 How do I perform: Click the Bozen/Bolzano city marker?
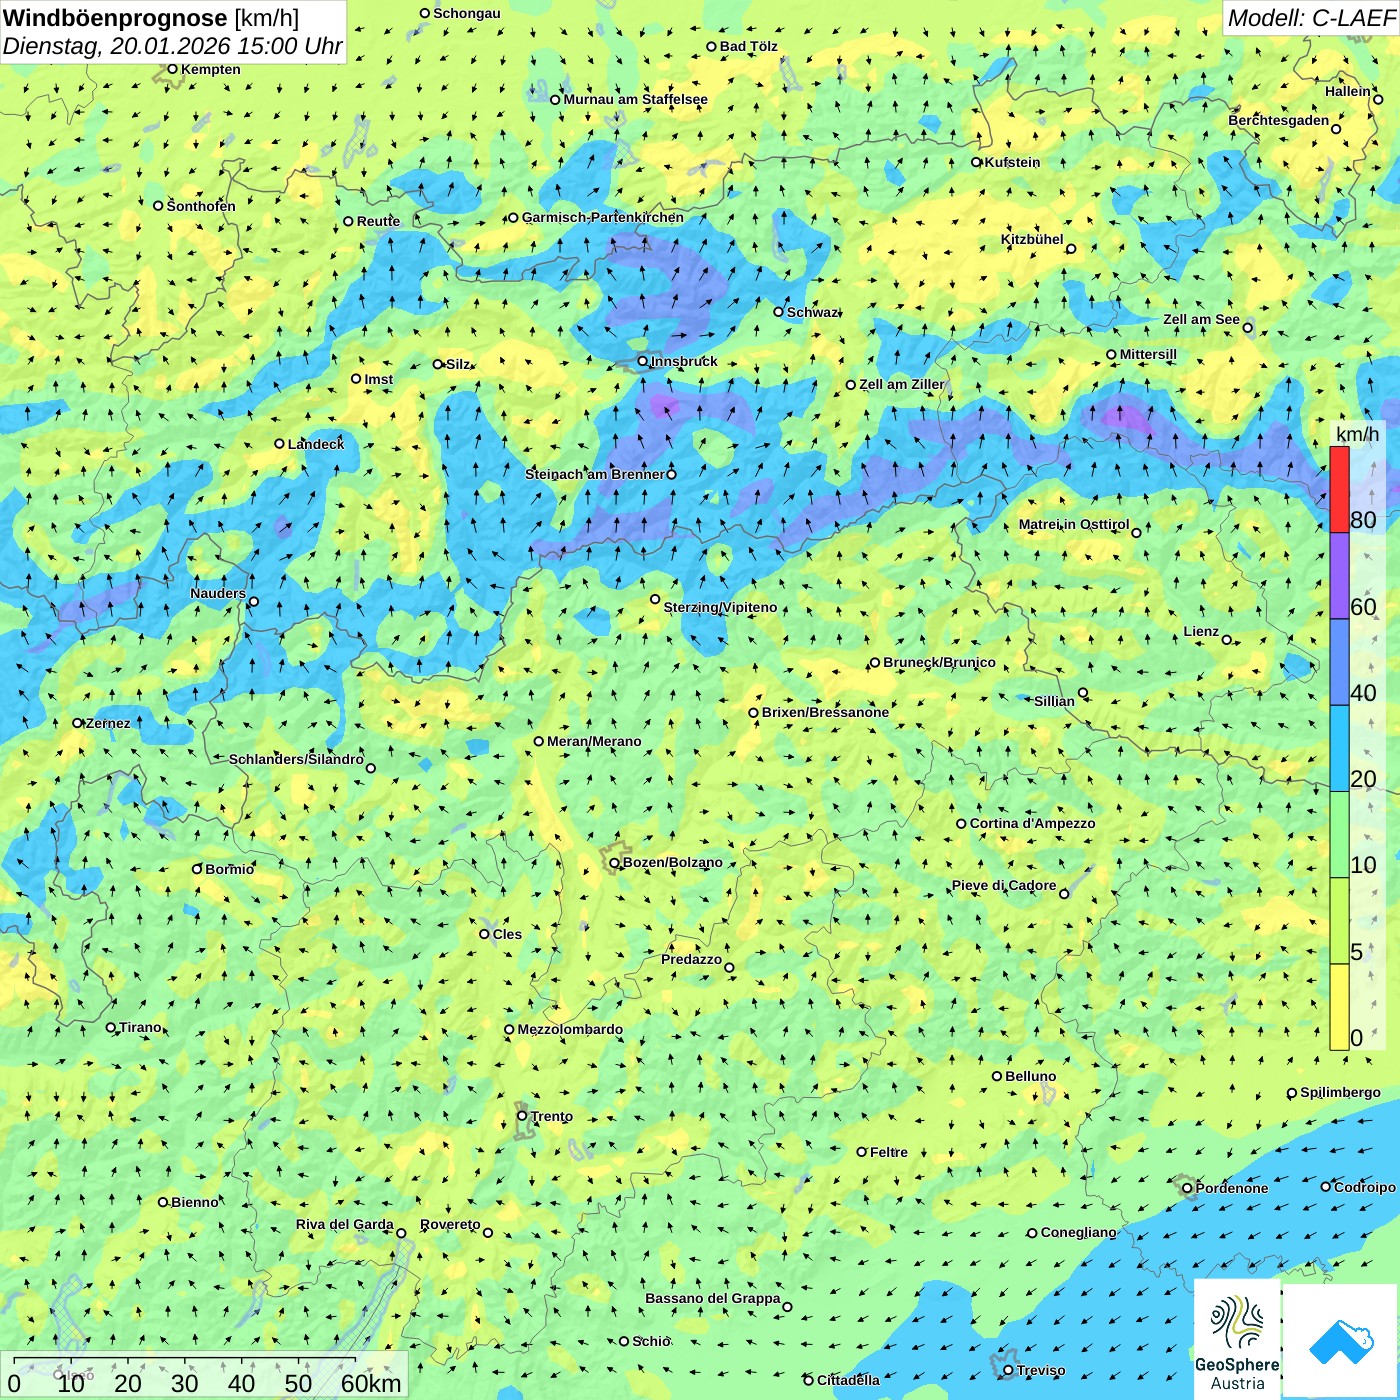click(614, 862)
